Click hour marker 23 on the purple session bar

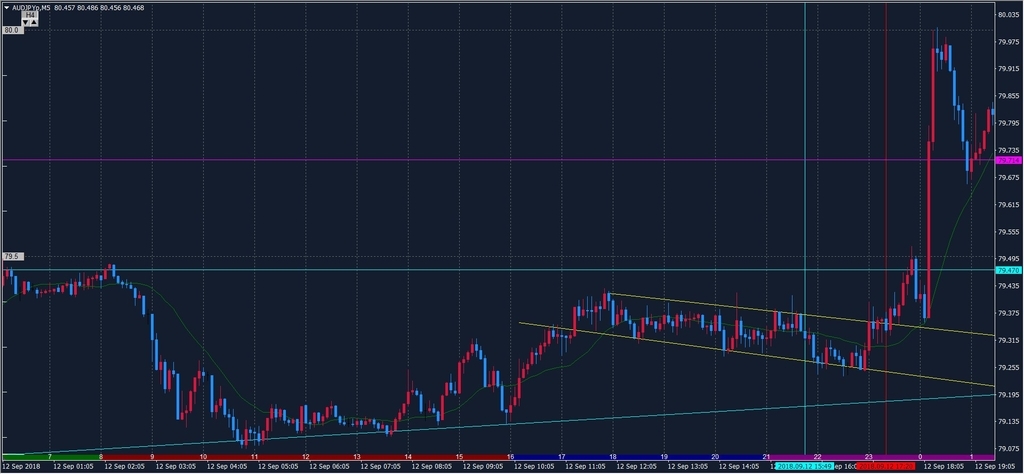tap(868, 456)
